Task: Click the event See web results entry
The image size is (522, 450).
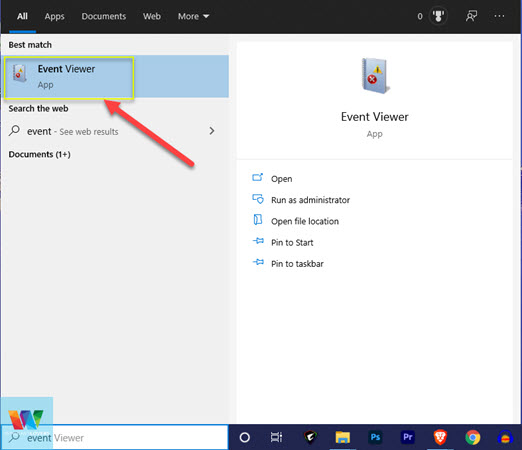Action: [x=115, y=131]
